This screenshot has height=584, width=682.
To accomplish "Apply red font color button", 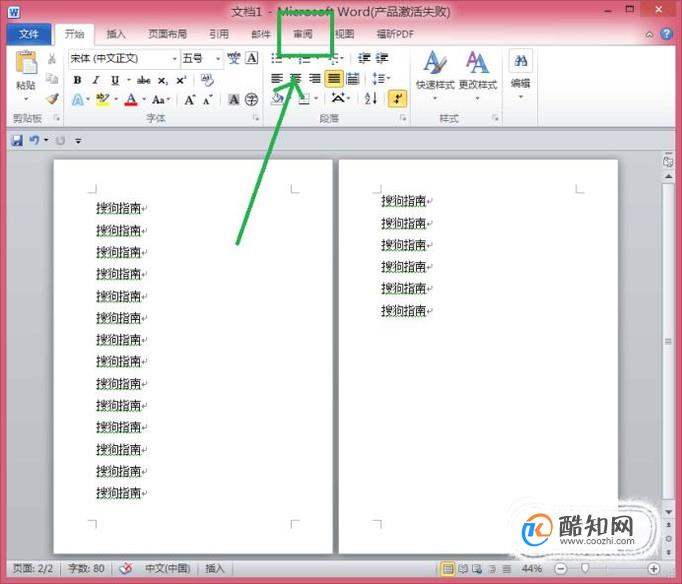I will click(131, 100).
